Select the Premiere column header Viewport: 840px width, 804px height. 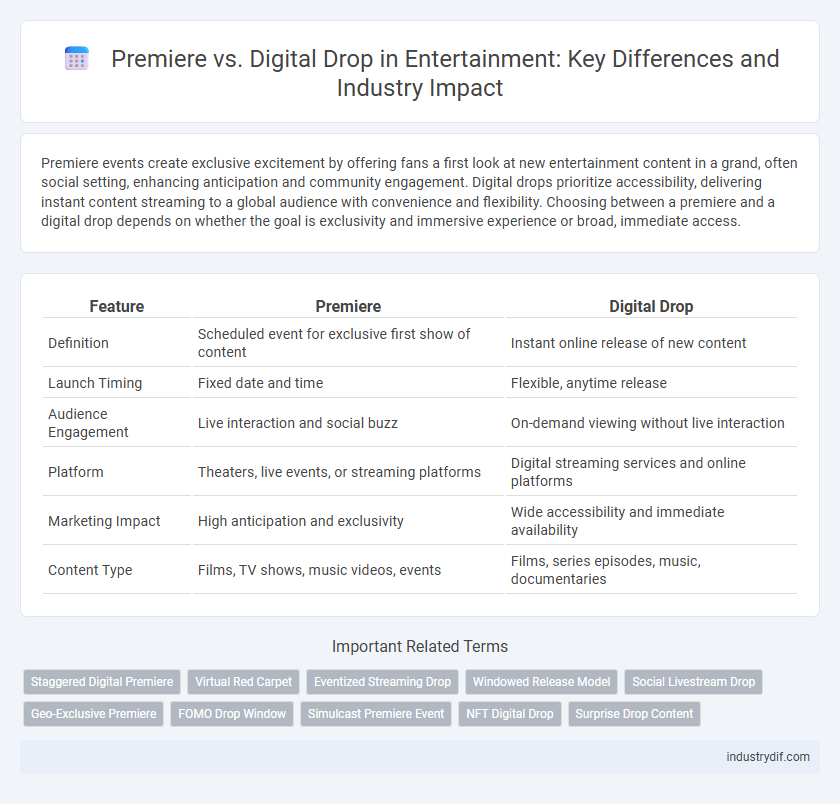coord(348,306)
